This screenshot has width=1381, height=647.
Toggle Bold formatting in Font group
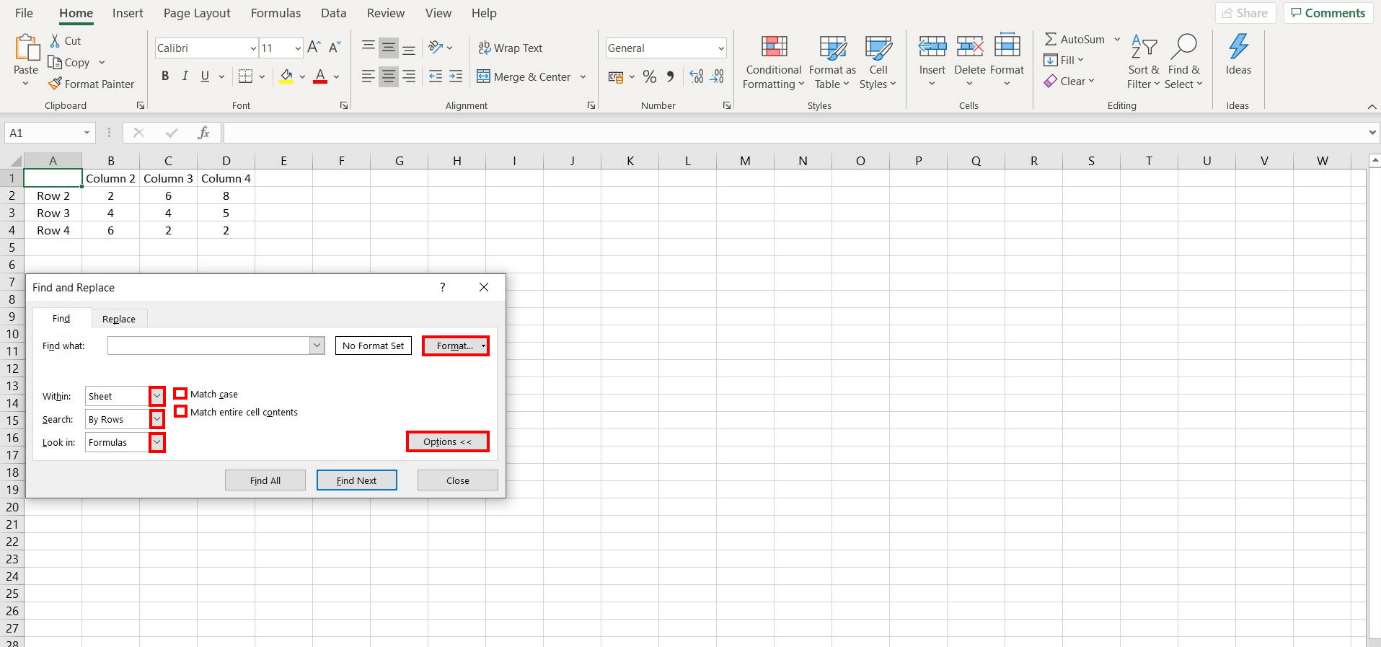[165, 77]
